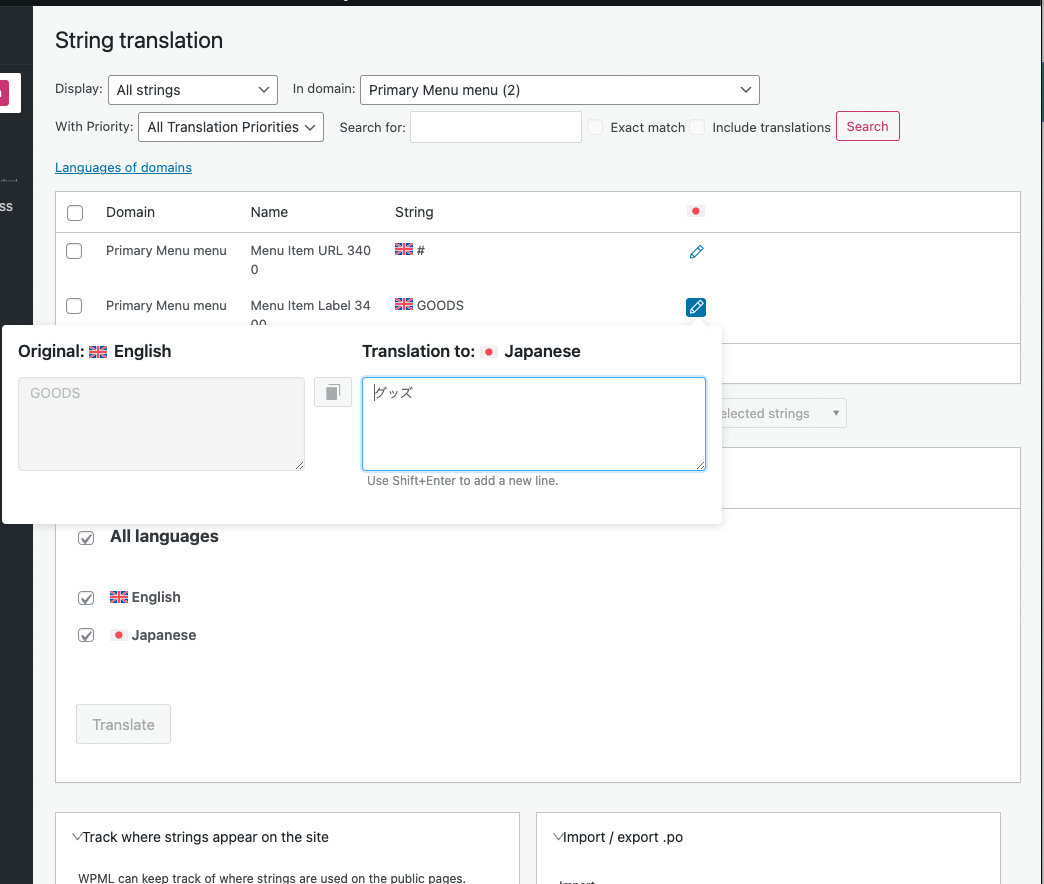
Task: Click the copy original text icon
Action: 333,392
